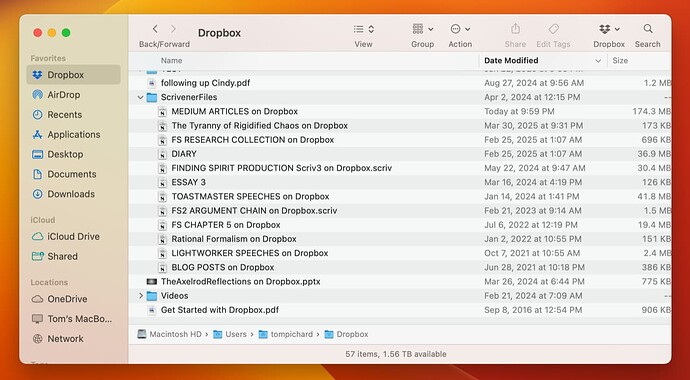690x380 pixels.
Task: Go back with the Back arrow
Action: coord(155,29)
